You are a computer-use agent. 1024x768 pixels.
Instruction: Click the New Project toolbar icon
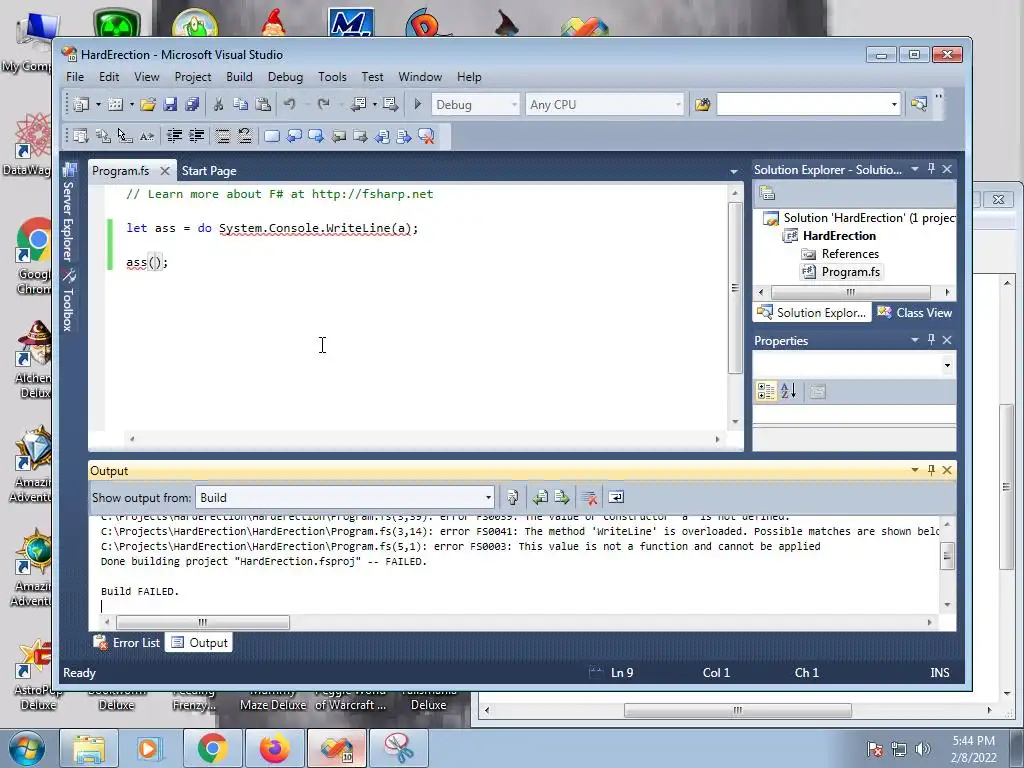[81, 104]
